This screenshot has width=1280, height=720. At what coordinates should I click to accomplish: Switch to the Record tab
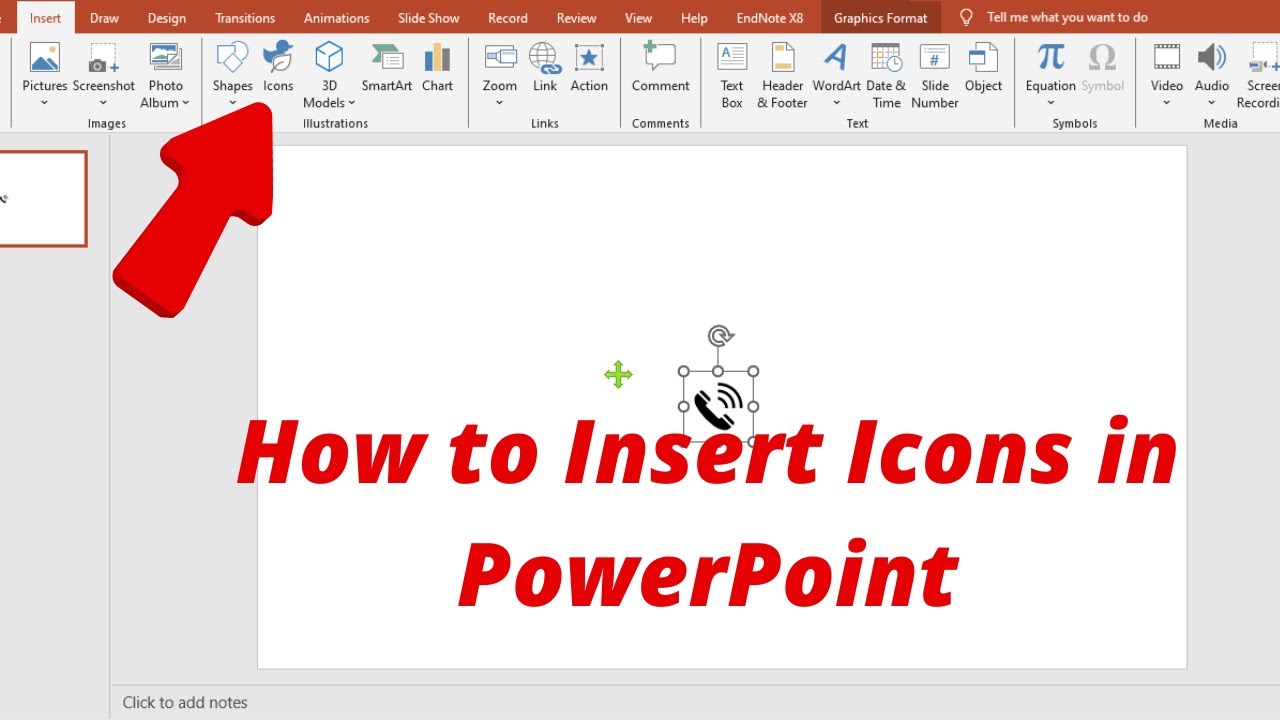pos(508,18)
